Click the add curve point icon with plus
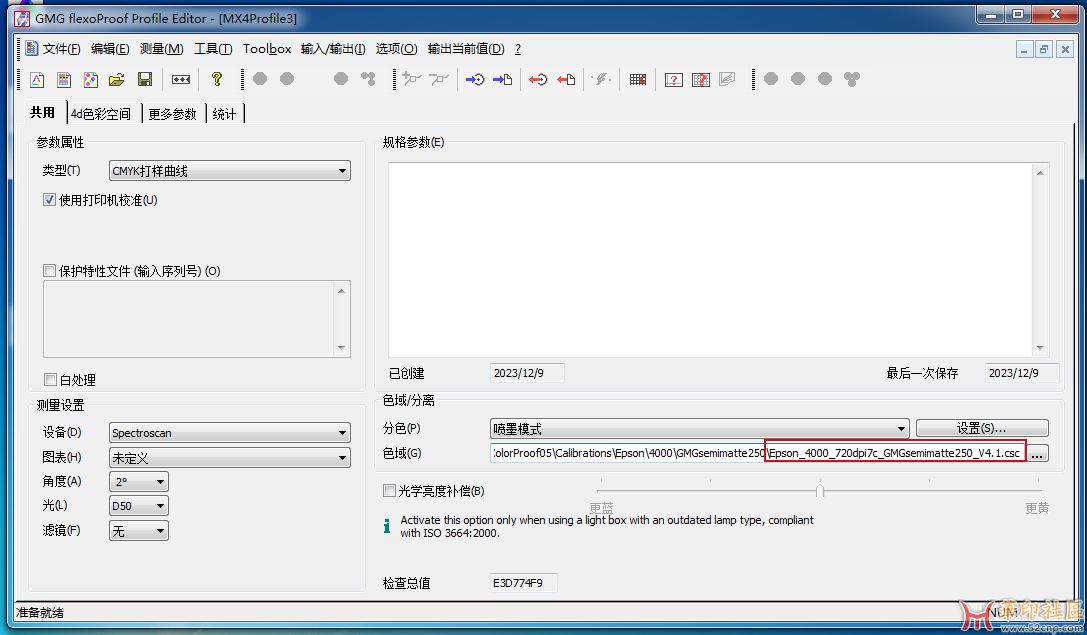This screenshot has width=1087, height=635. [x=412, y=79]
